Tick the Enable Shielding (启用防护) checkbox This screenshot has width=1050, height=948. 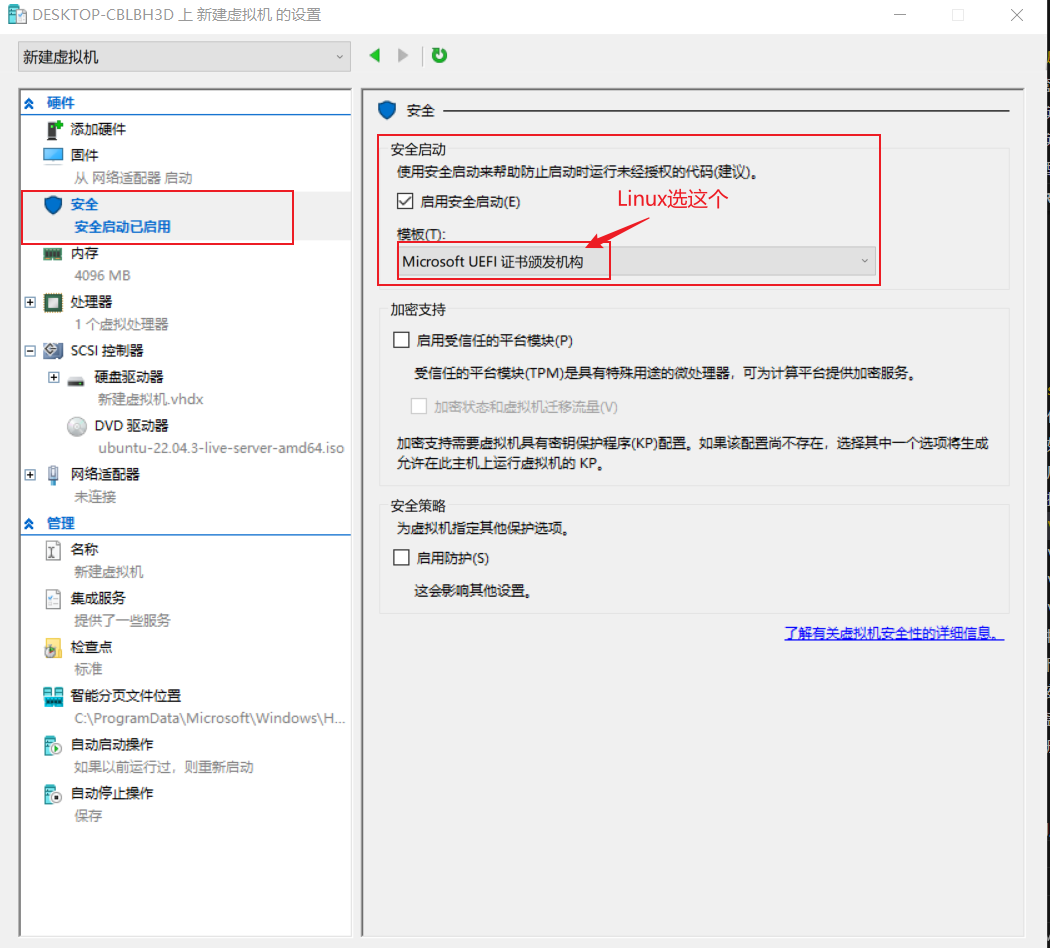click(402, 558)
